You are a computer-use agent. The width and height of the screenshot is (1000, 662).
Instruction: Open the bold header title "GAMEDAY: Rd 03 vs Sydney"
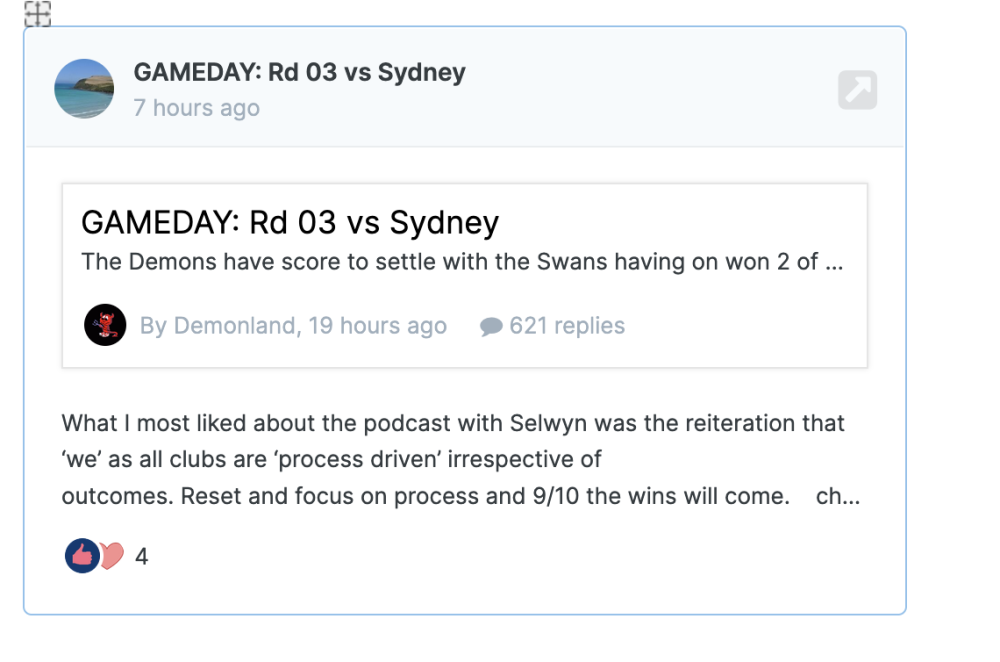(x=299, y=73)
